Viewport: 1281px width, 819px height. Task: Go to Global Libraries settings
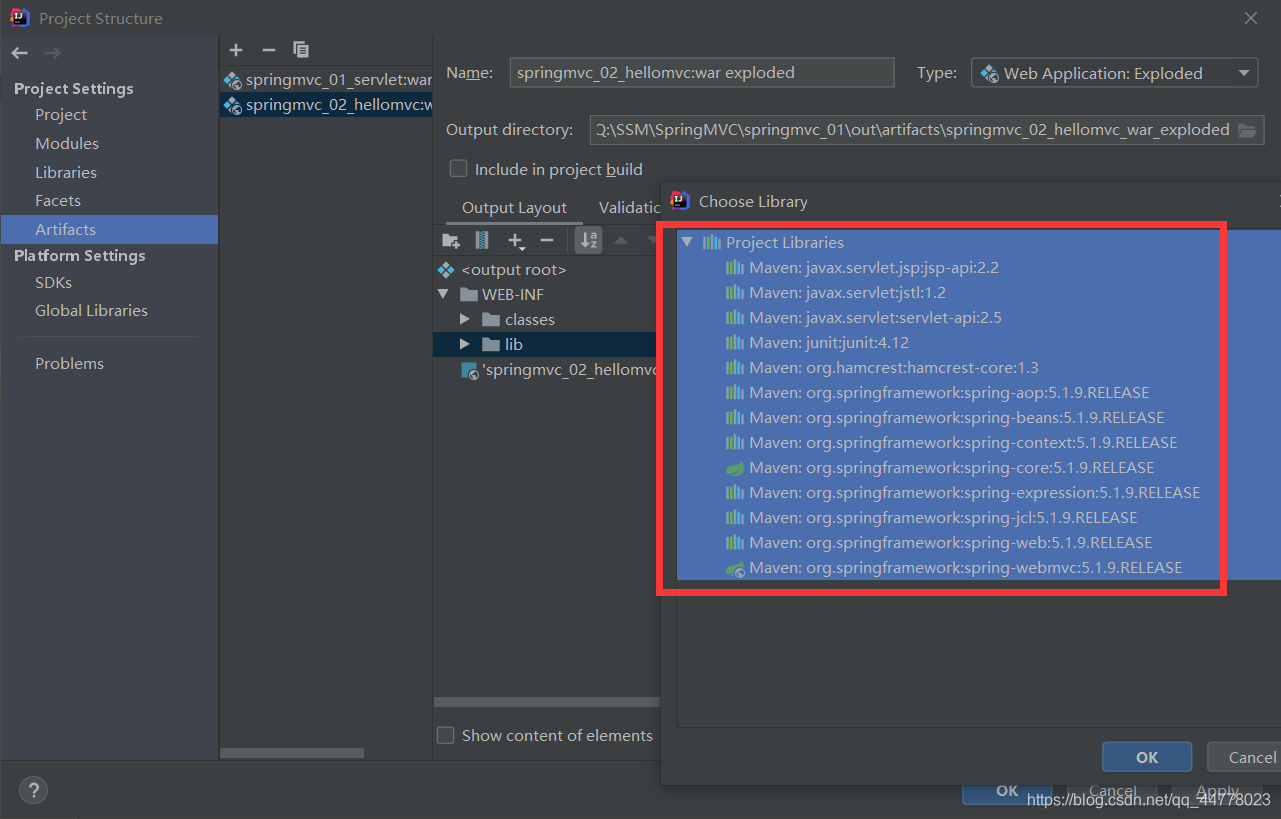pos(91,311)
